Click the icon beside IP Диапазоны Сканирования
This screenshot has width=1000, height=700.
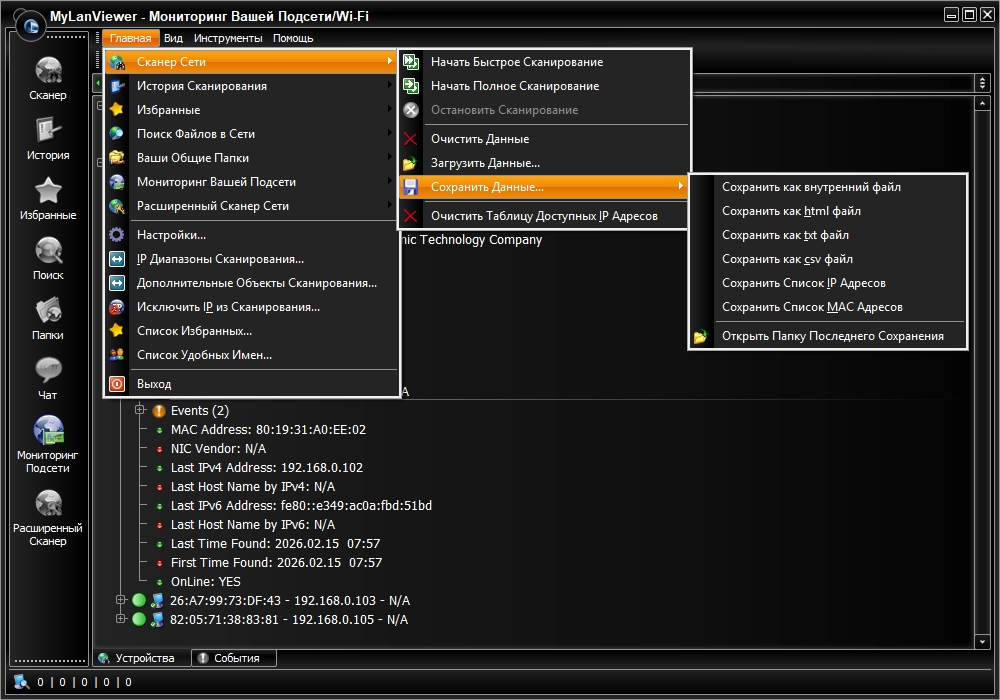pyautogui.click(x=117, y=259)
